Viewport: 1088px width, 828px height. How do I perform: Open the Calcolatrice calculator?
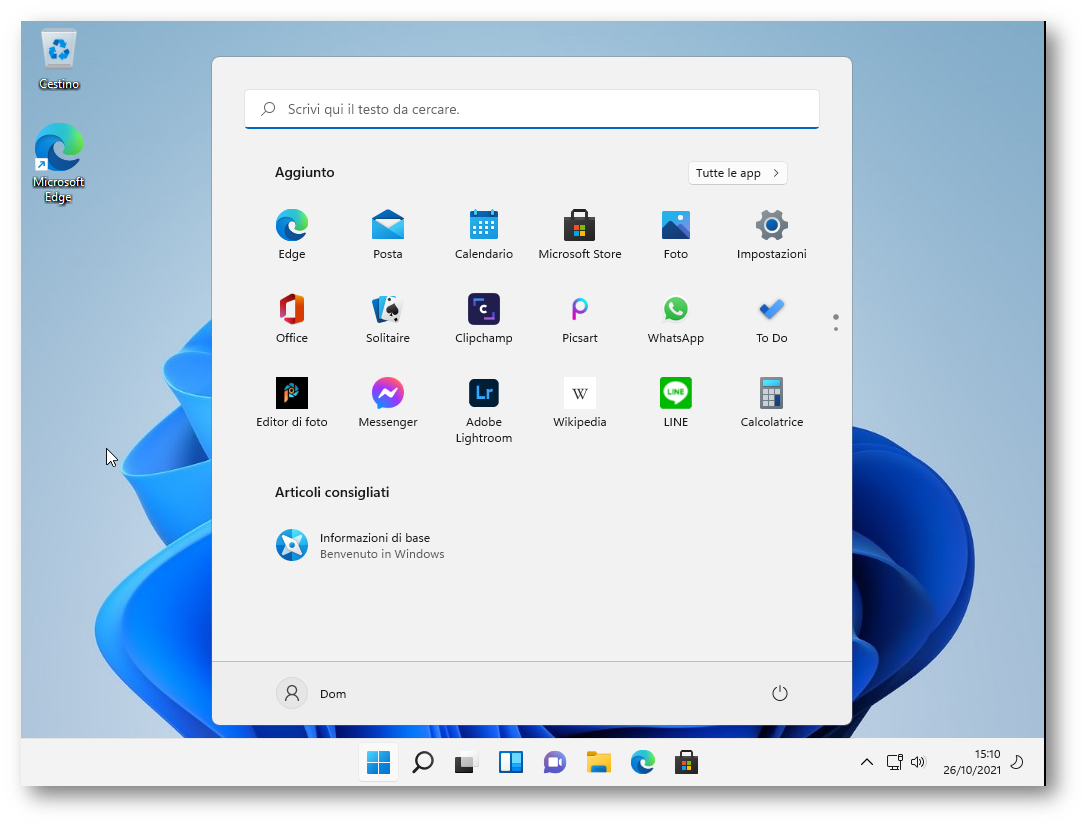(x=772, y=403)
